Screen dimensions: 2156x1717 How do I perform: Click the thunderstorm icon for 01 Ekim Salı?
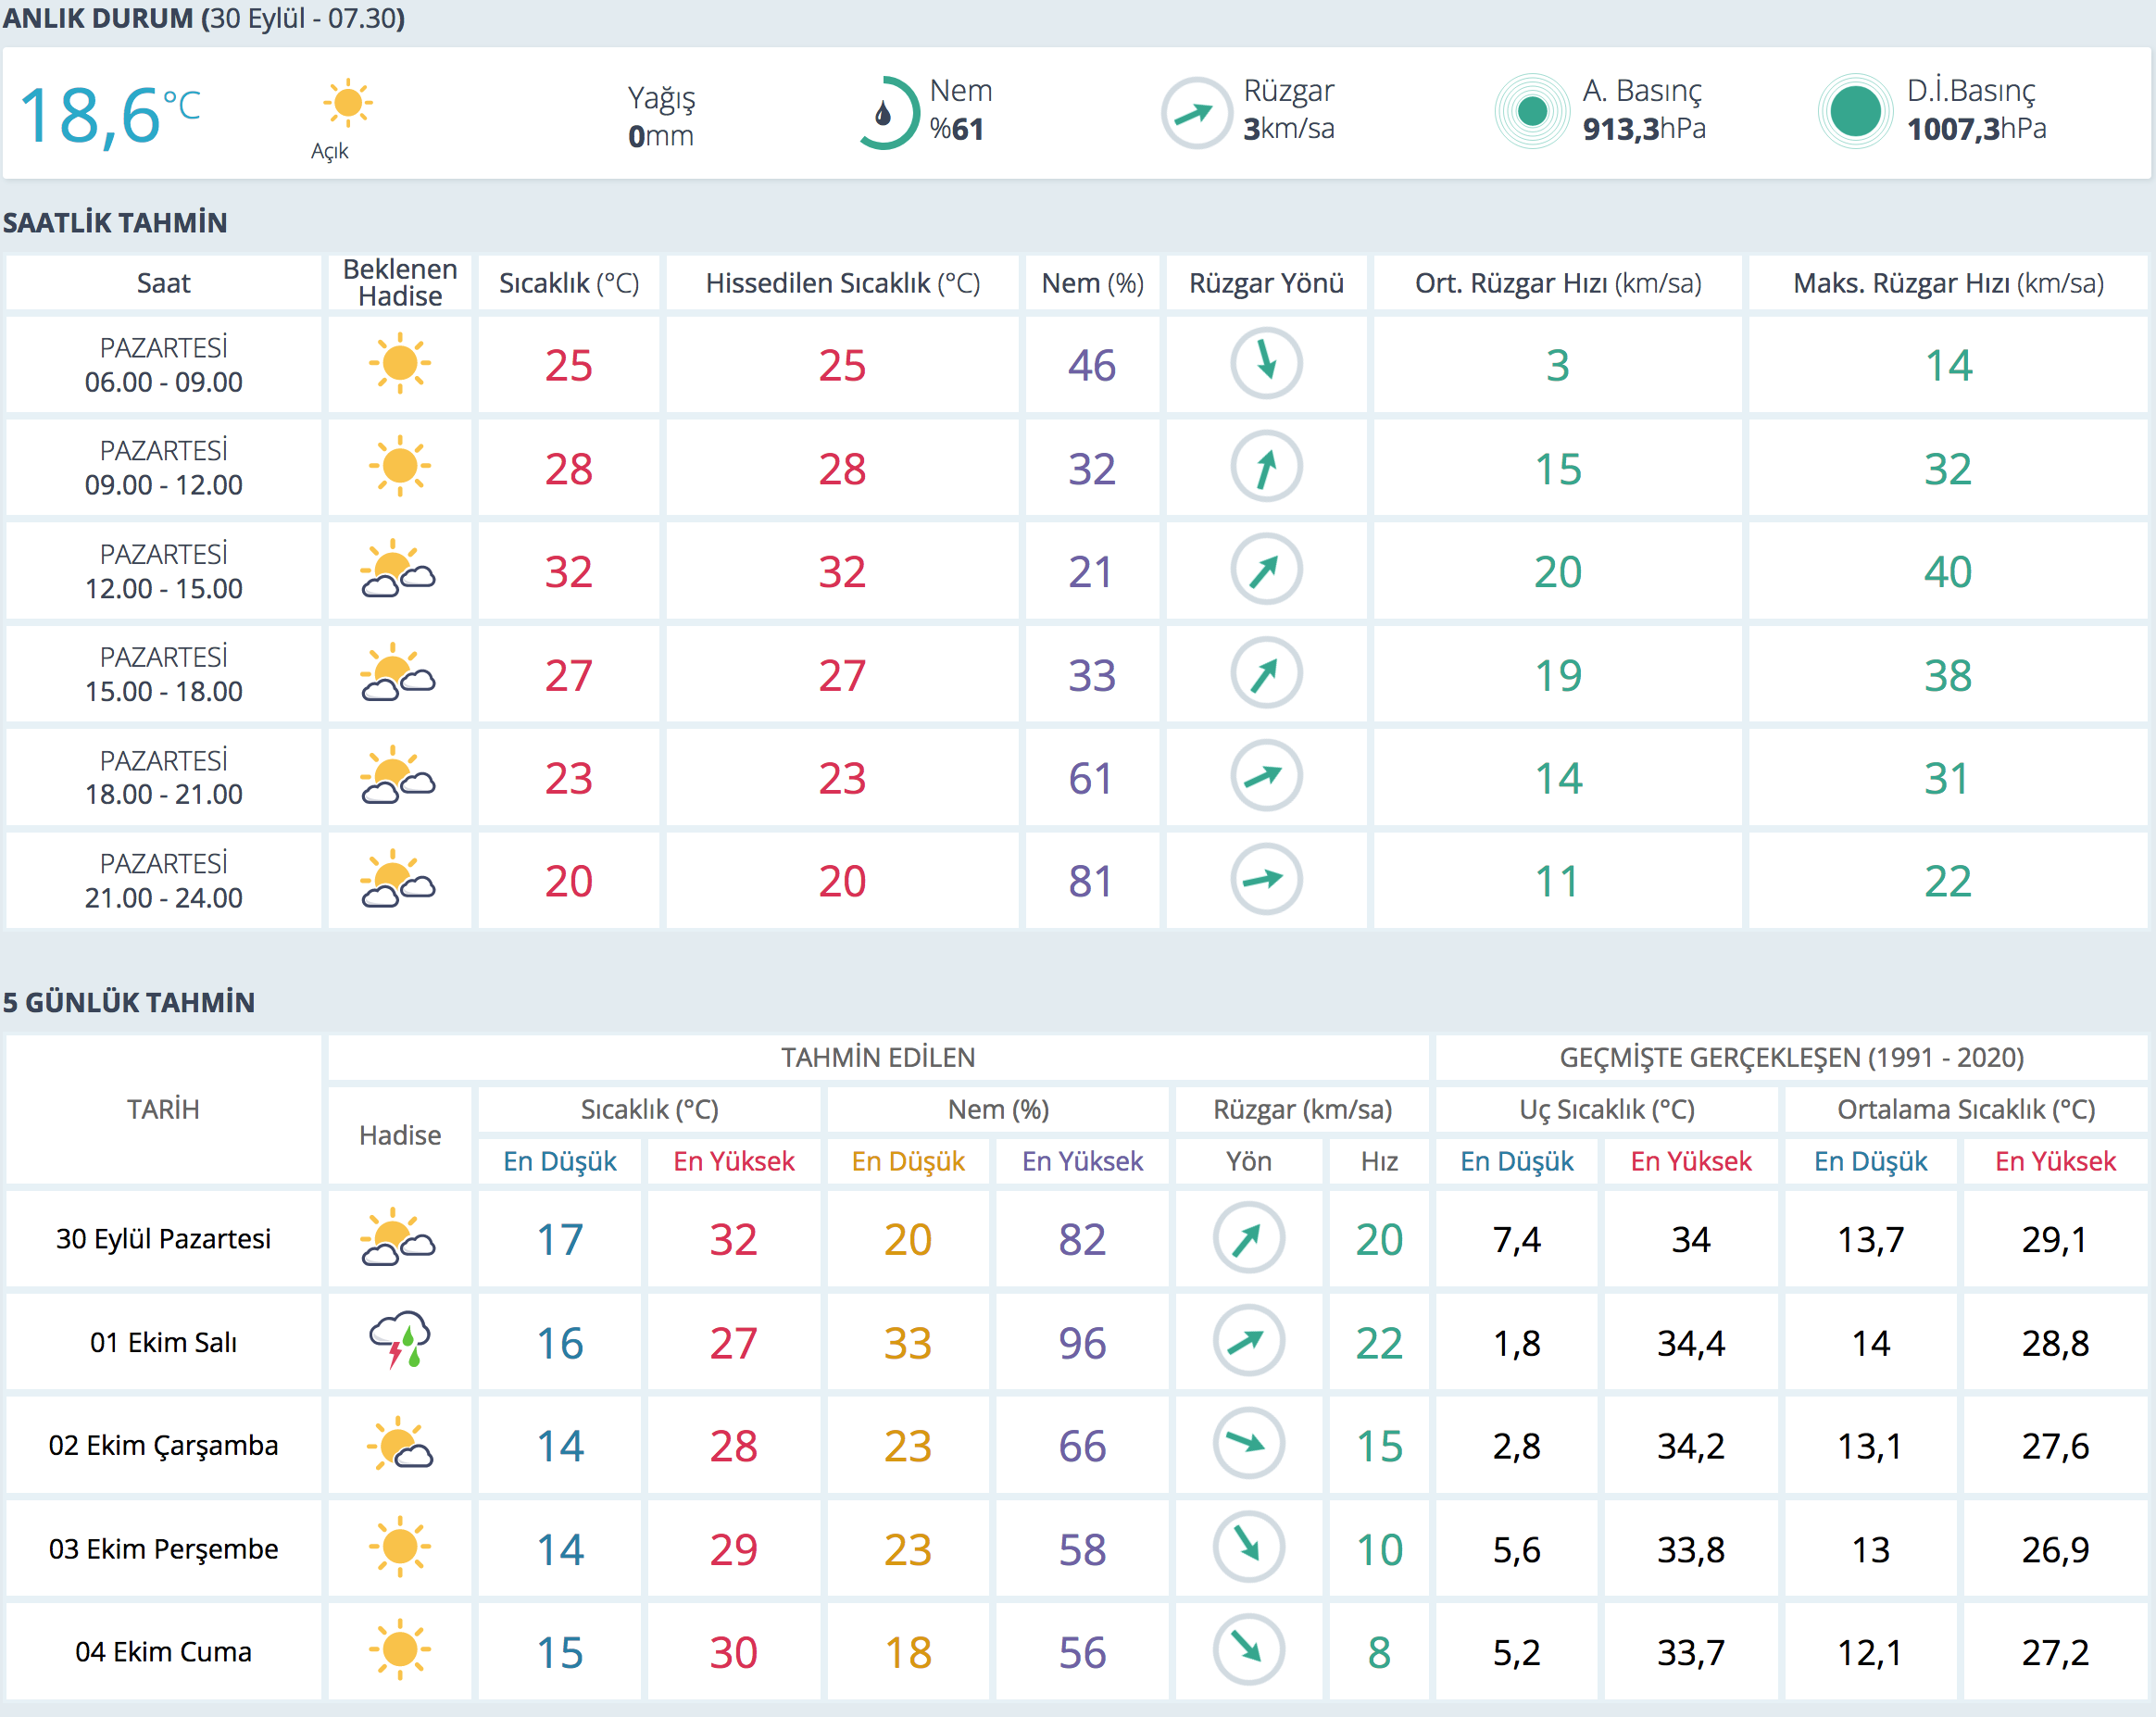click(x=399, y=1340)
